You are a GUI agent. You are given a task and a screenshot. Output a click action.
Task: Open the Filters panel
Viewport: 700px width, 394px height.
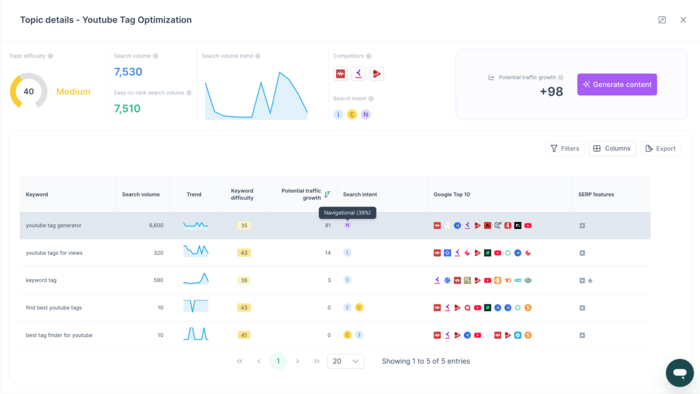565,149
